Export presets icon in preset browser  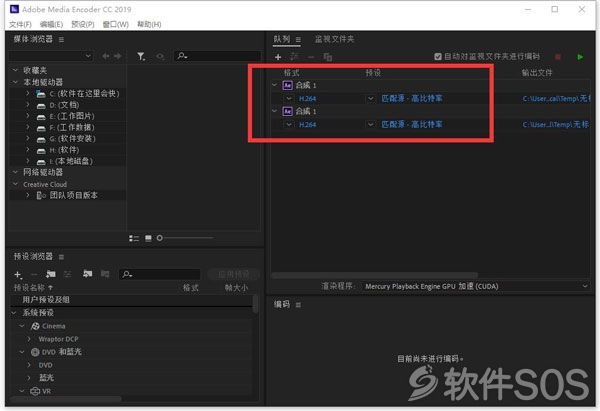(x=105, y=274)
